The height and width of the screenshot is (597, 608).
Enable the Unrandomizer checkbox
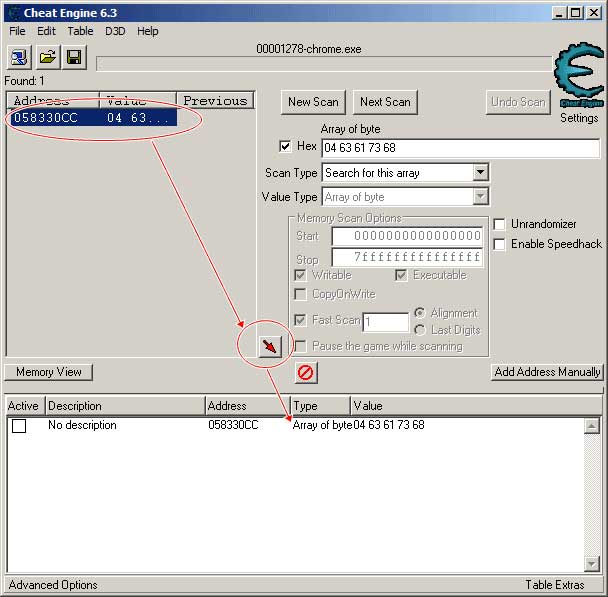(x=499, y=224)
